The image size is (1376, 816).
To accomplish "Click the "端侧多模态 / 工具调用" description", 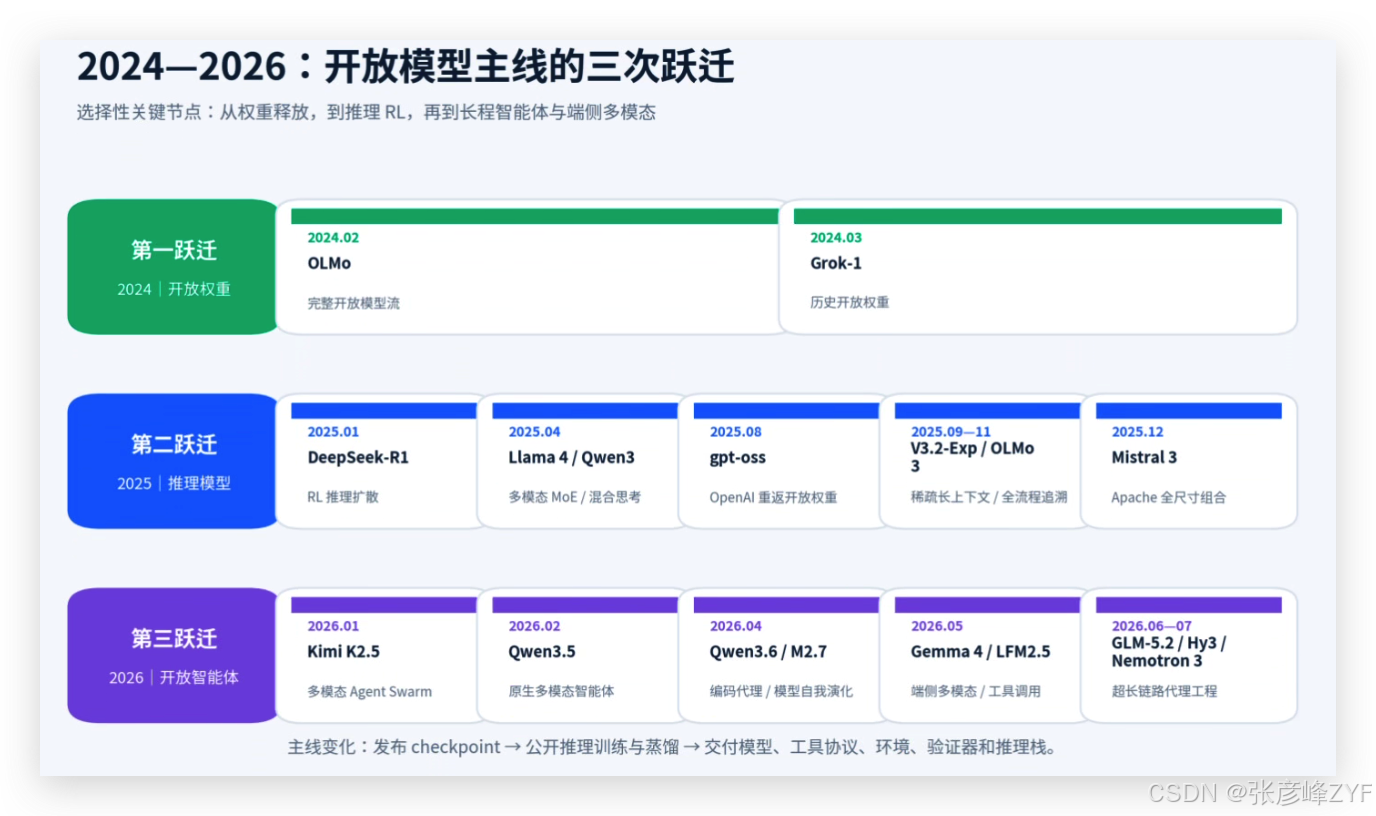I will 976,691.
